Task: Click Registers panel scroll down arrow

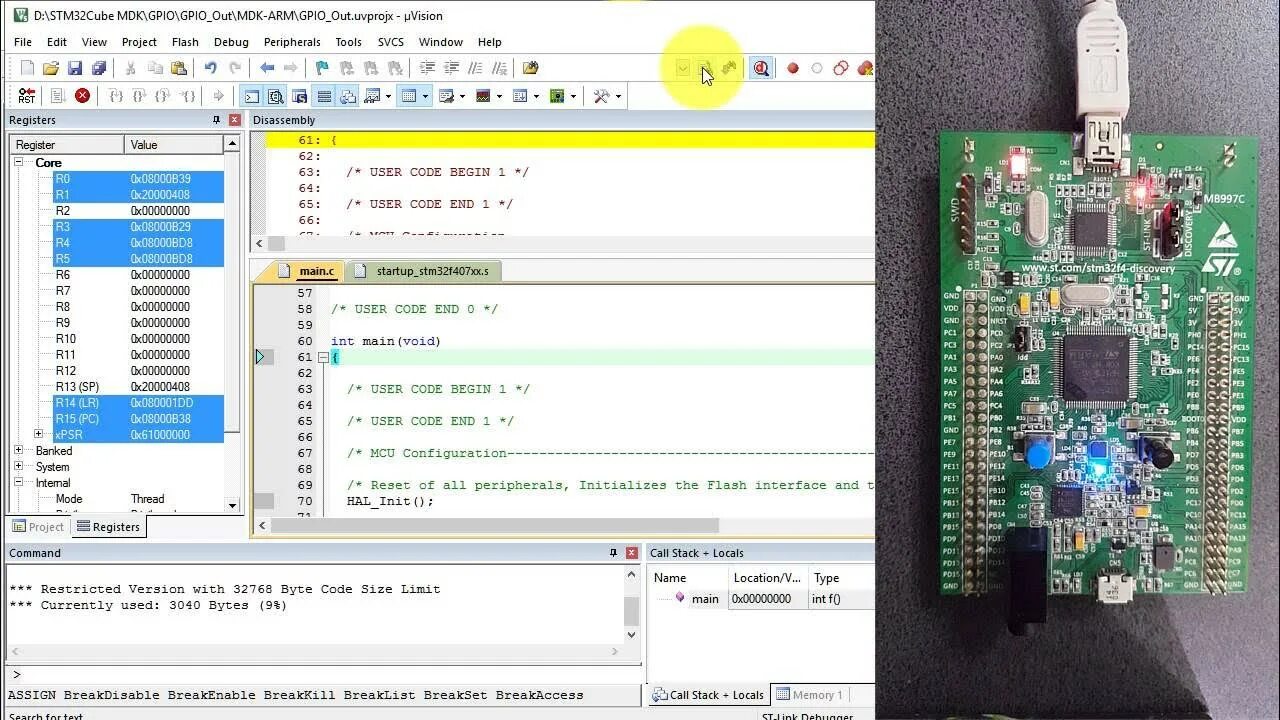Action: tap(232, 505)
